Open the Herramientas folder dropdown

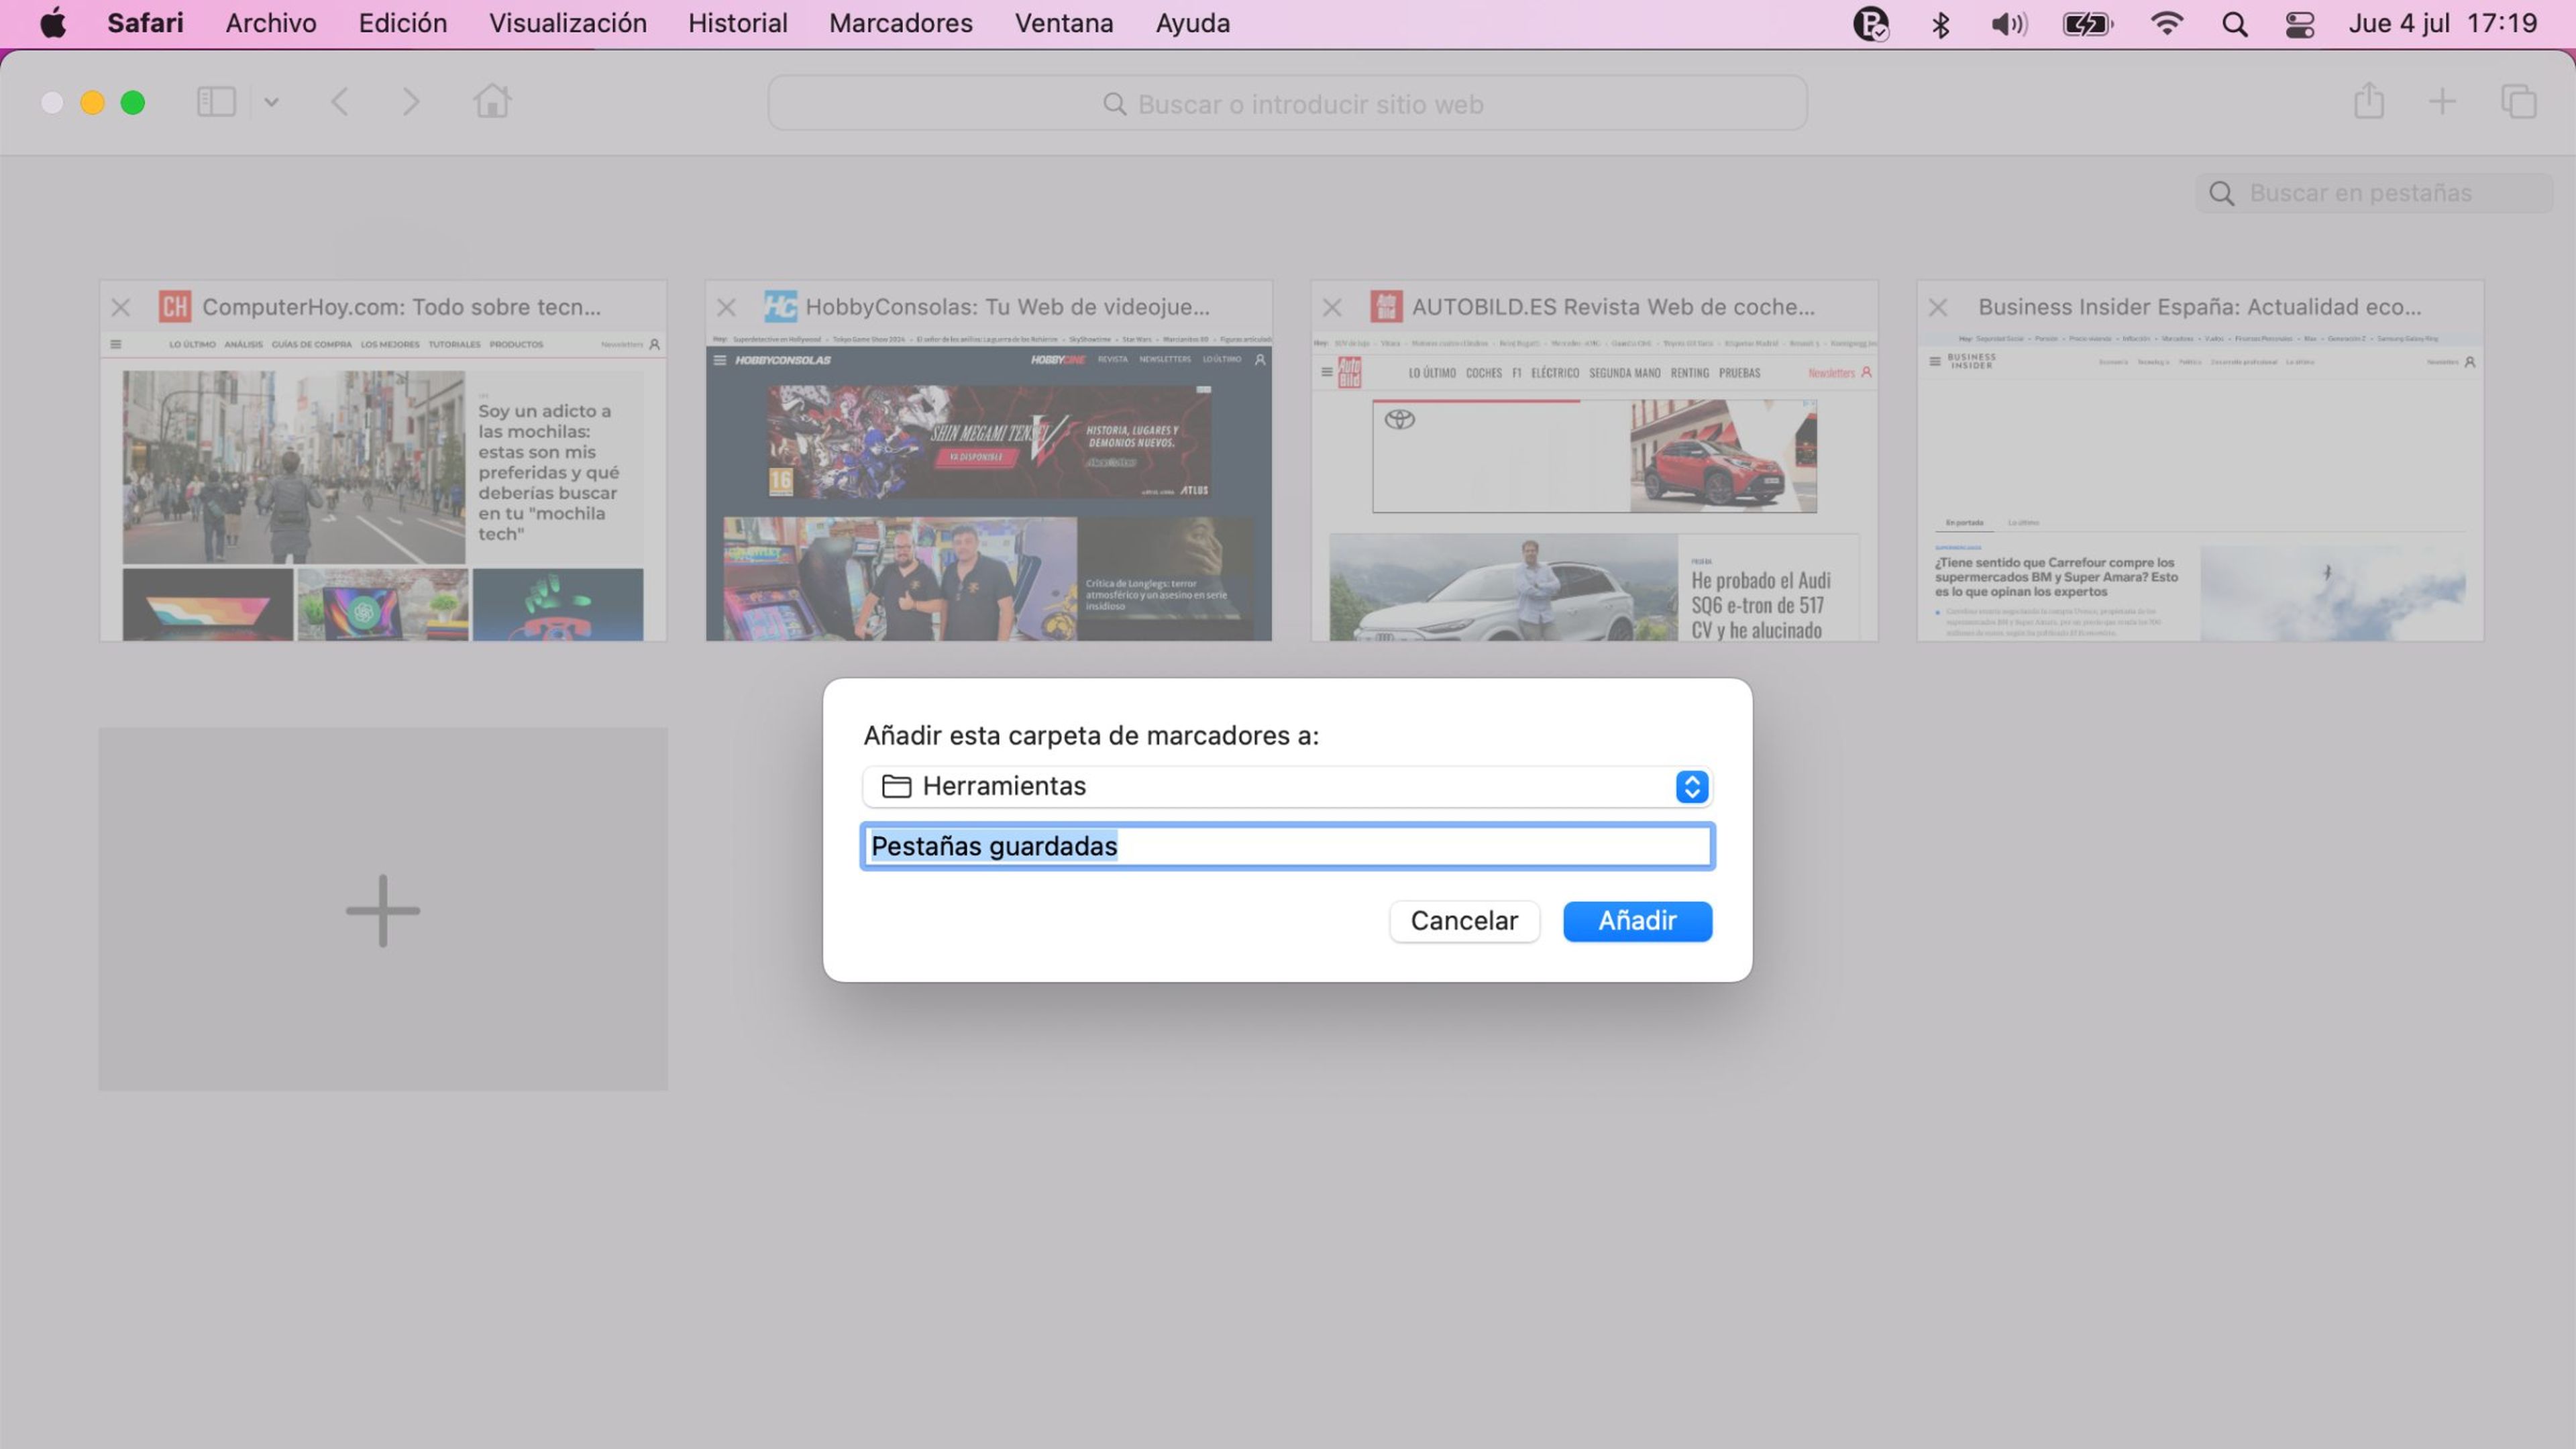click(x=1287, y=786)
